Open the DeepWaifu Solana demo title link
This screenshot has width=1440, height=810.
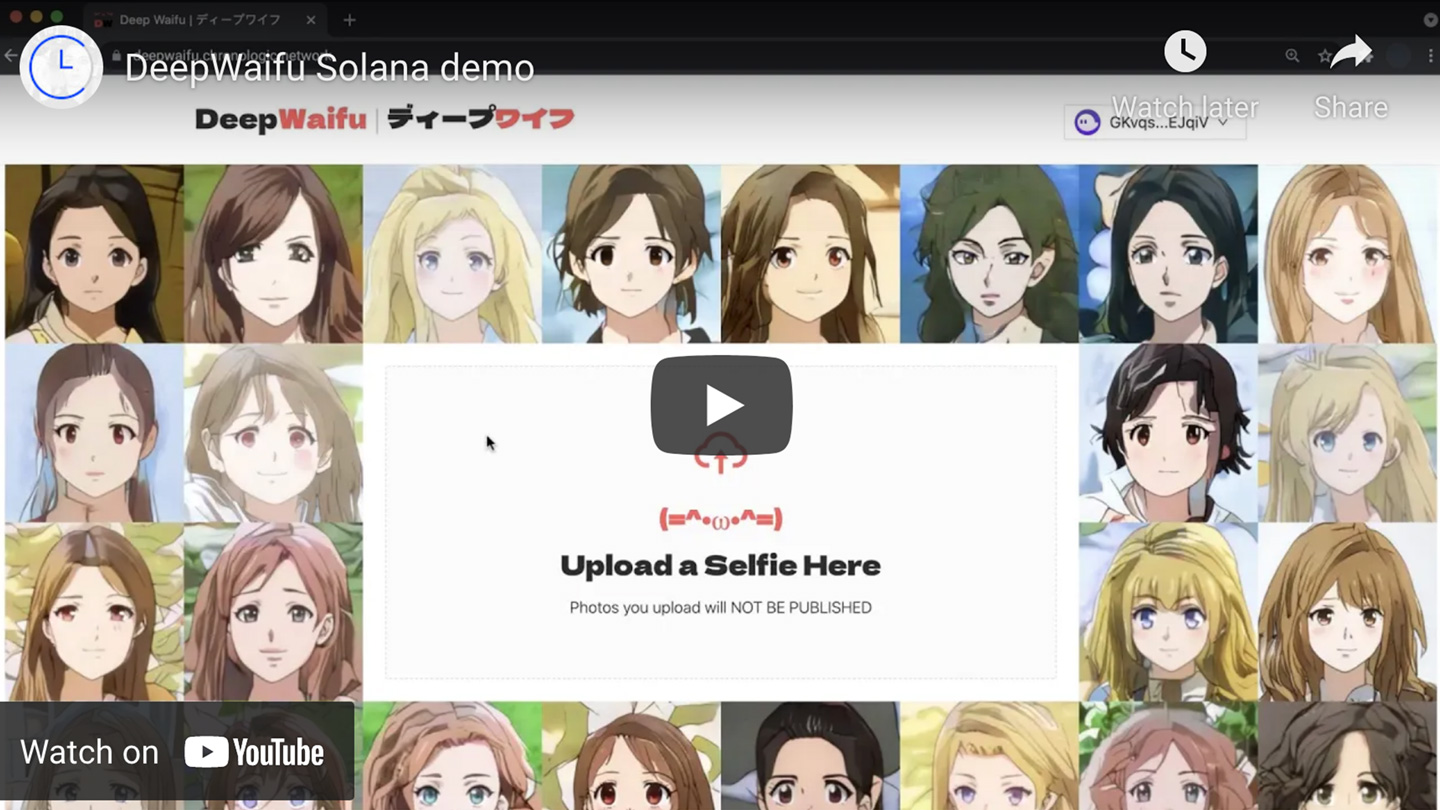coord(329,68)
